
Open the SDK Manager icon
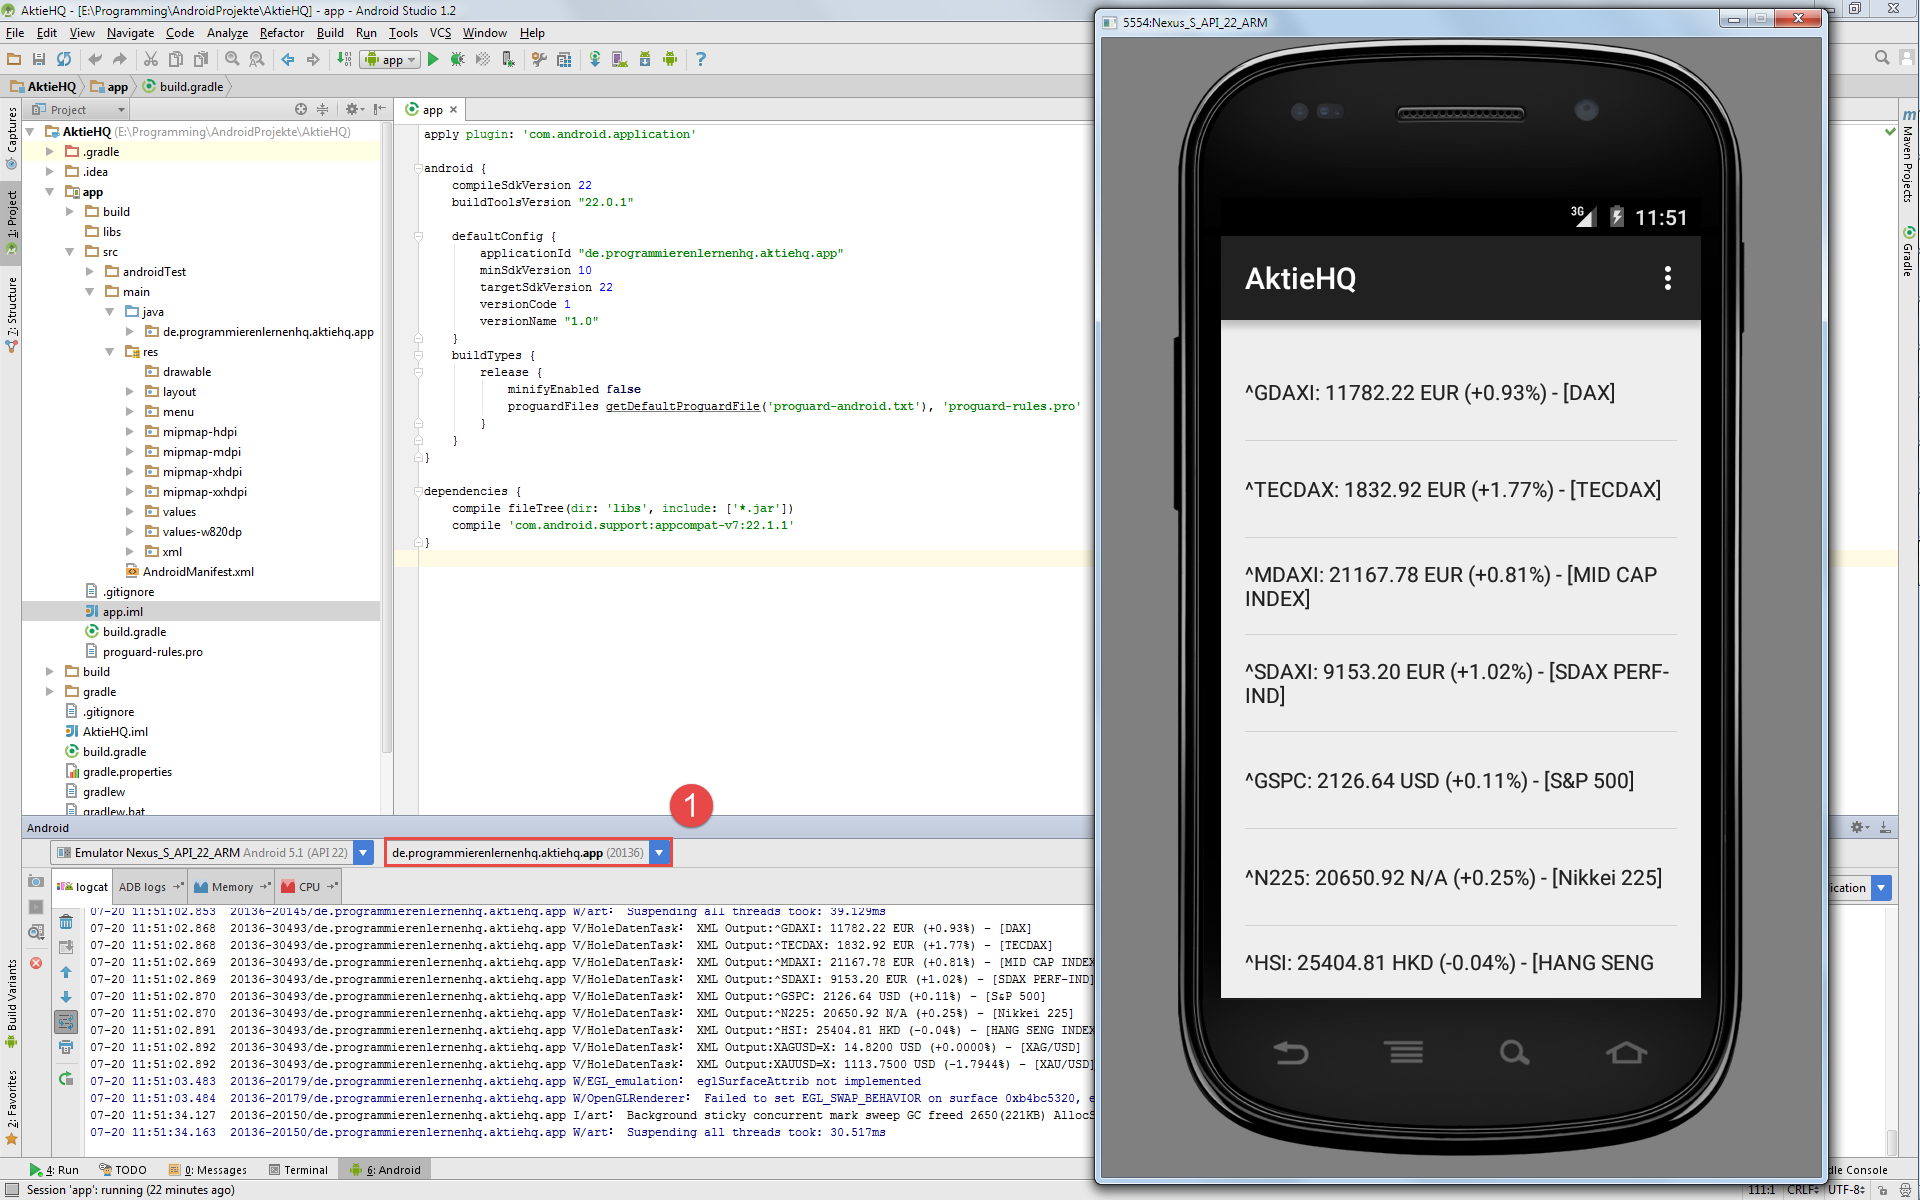645,60
